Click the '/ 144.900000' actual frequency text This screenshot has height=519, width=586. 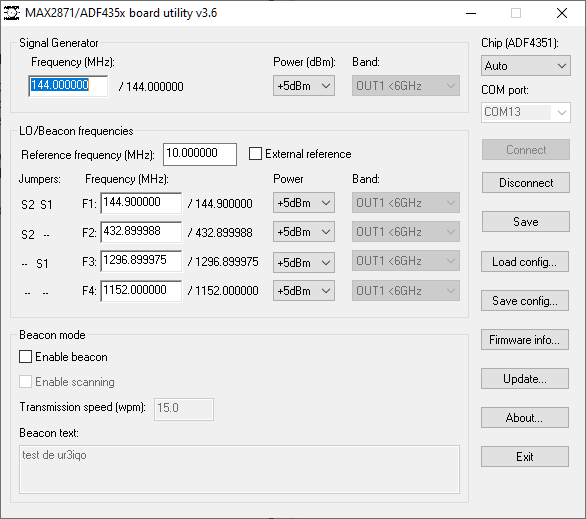click(x=220, y=204)
